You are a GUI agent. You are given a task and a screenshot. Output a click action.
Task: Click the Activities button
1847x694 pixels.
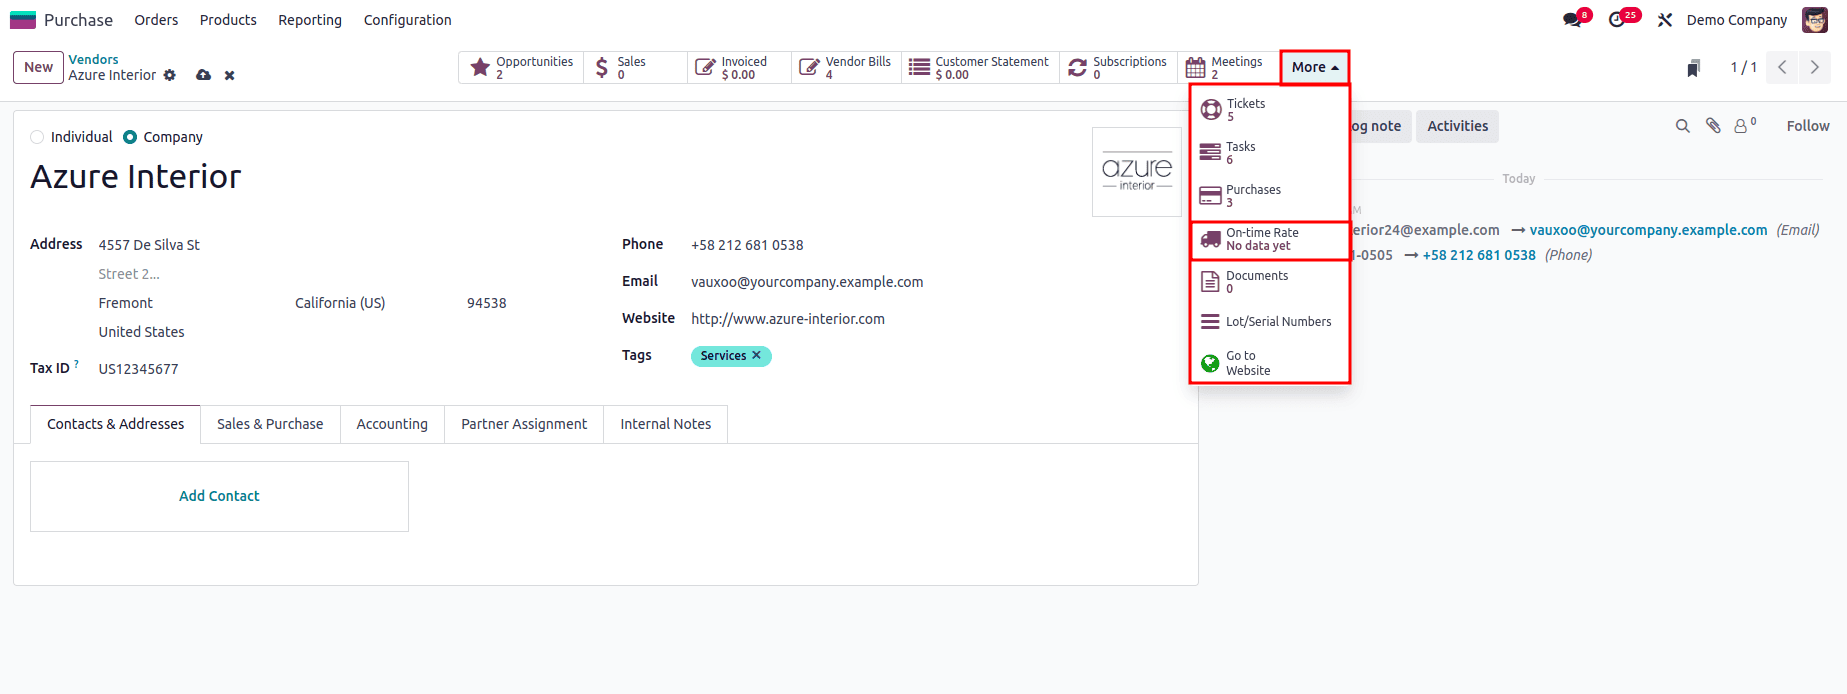(x=1457, y=126)
